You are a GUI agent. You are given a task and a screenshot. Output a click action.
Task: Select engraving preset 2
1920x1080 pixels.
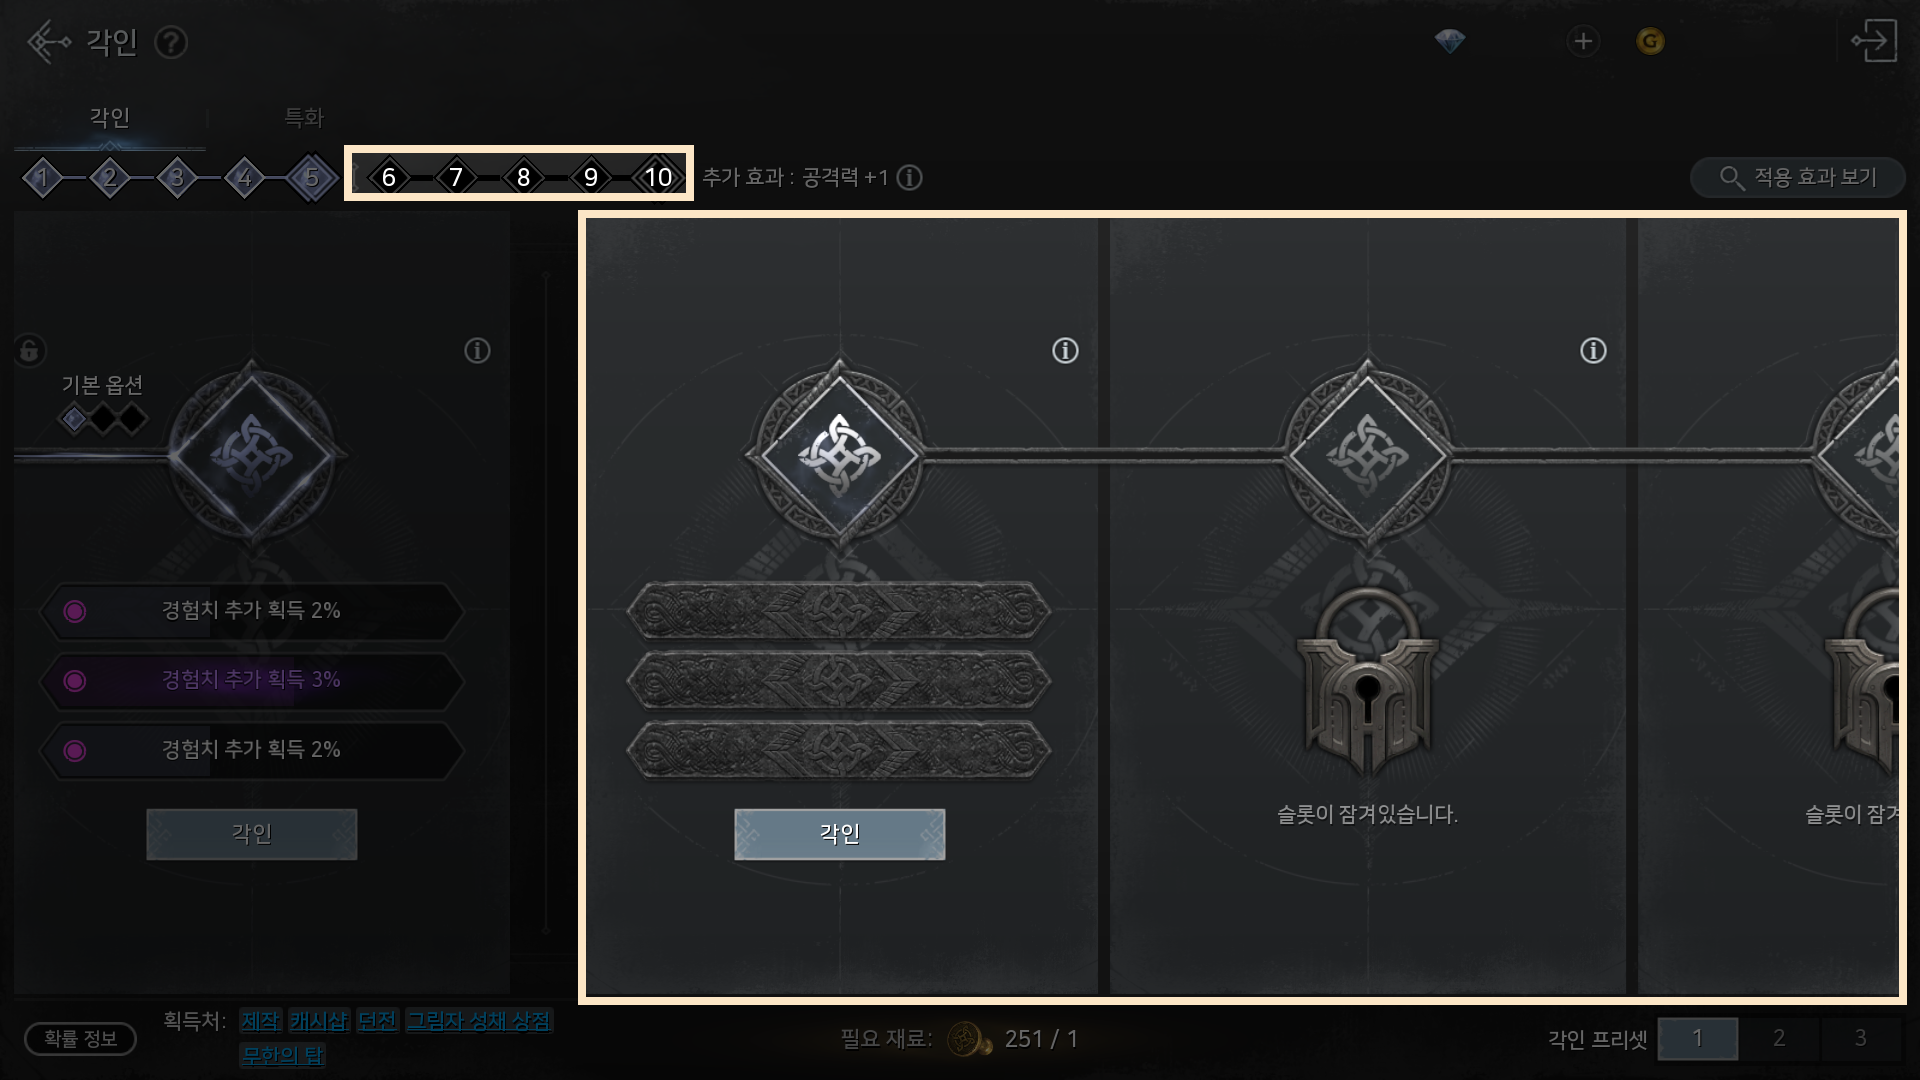click(x=1779, y=1038)
